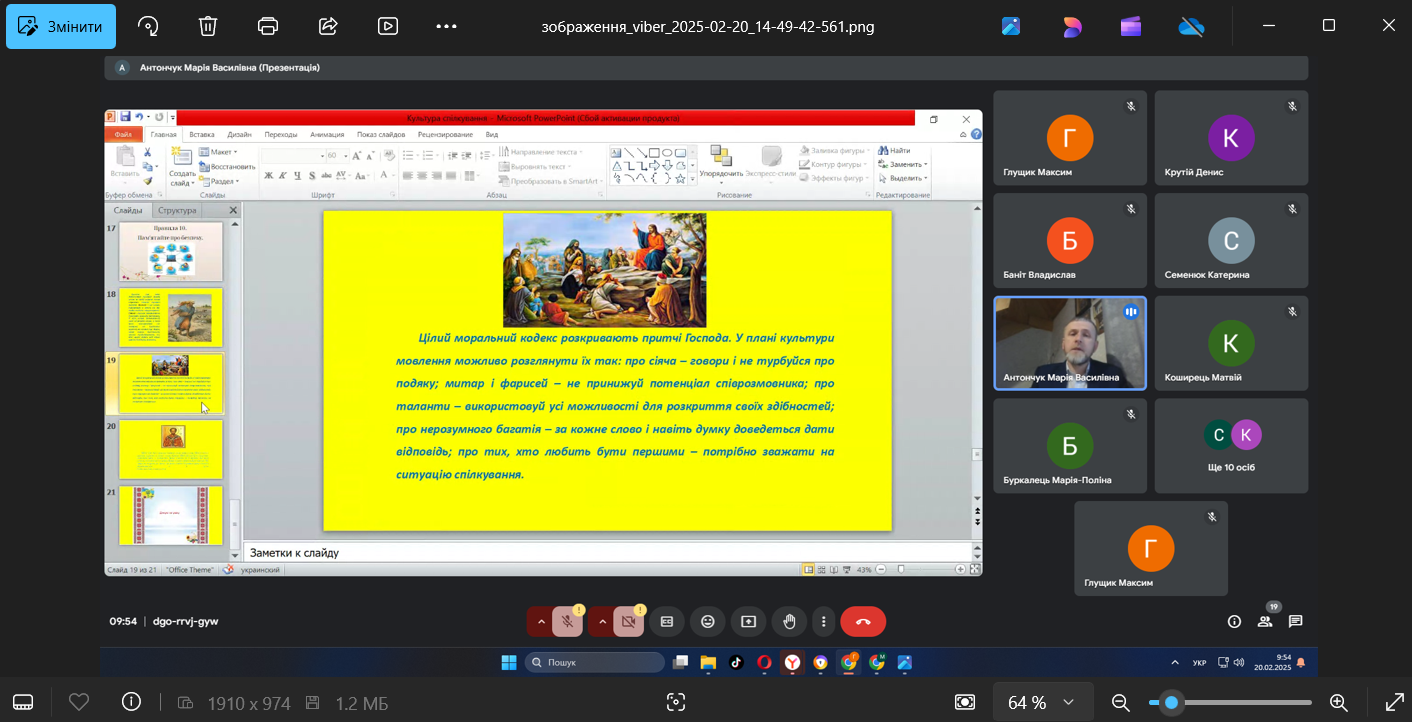This screenshot has height=722, width=1412.
Task: Open the Meet chat panel icon
Action: point(1295,621)
